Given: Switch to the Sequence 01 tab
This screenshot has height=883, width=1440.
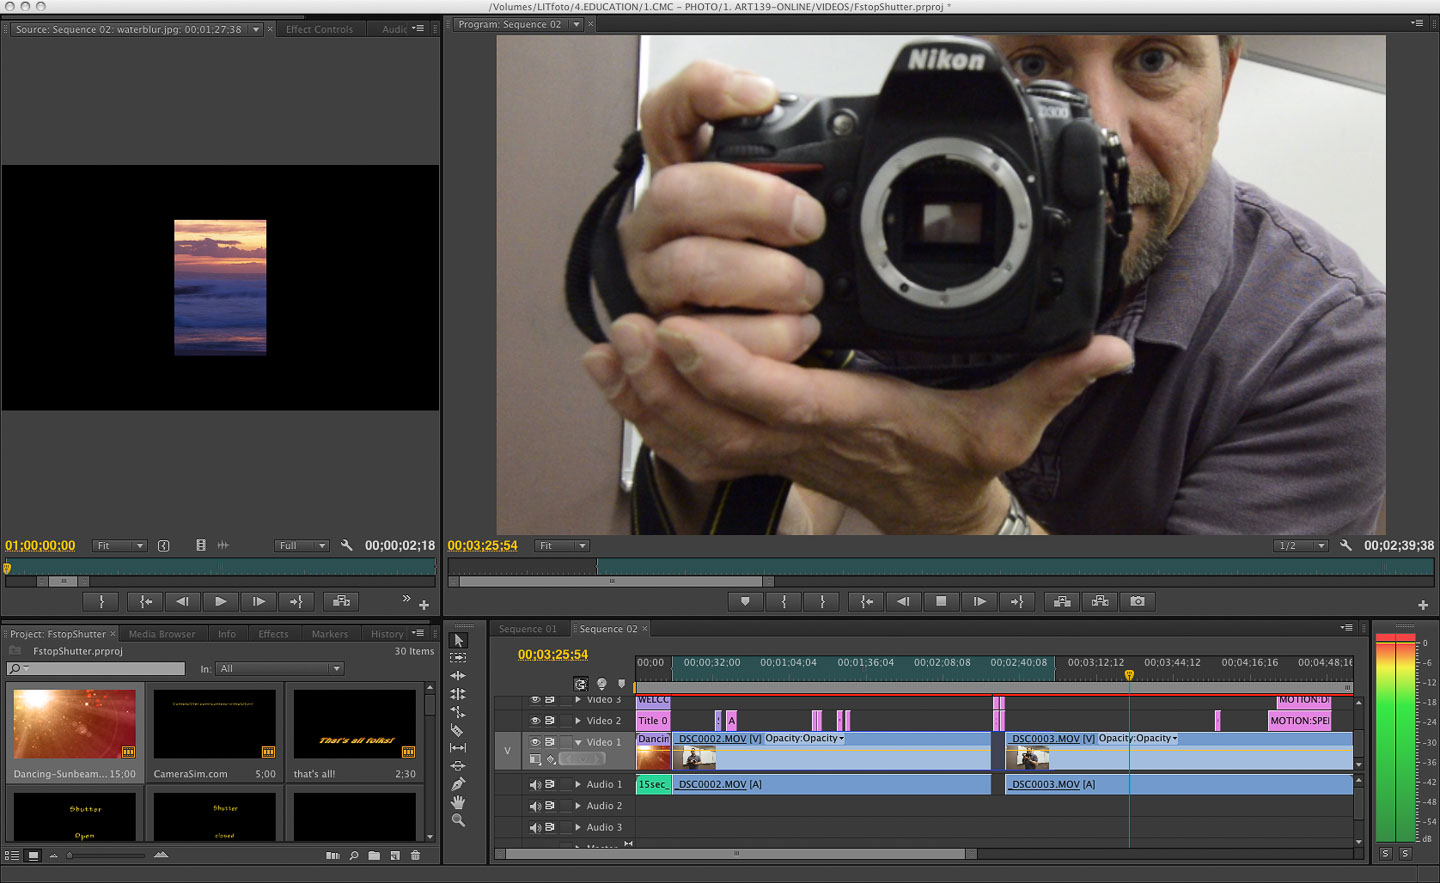Looking at the screenshot, I should pos(528,629).
